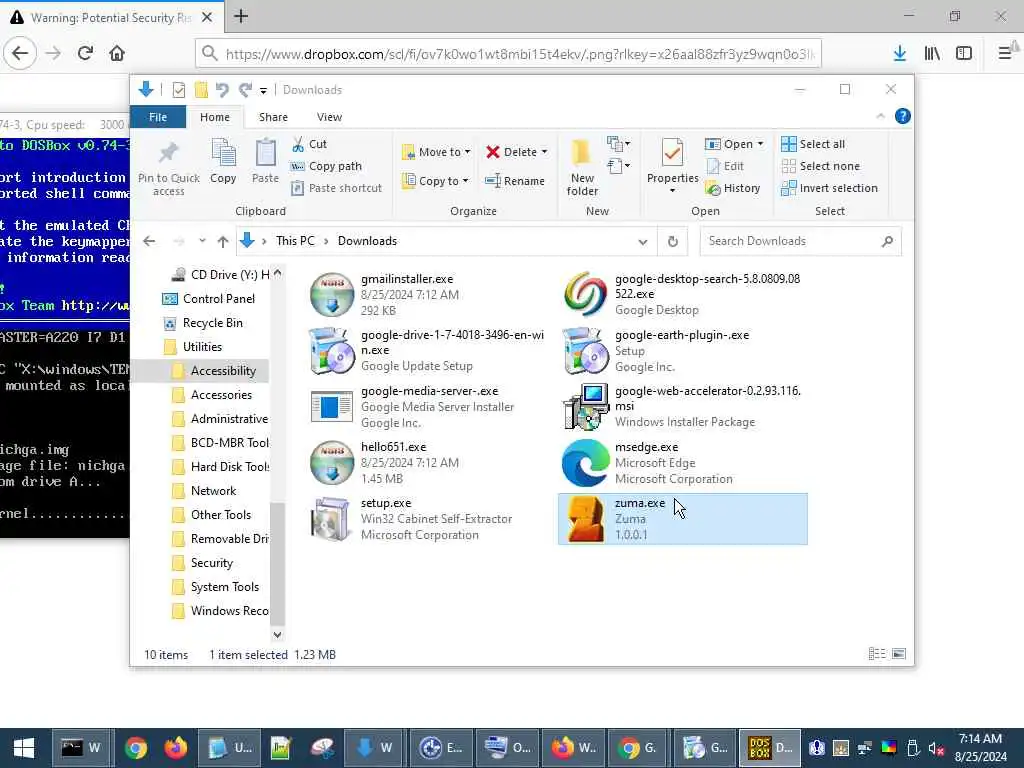The height and width of the screenshot is (768, 1024).
Task: Click the Chrome icon in taskbar
Action: tap(136, 748)
